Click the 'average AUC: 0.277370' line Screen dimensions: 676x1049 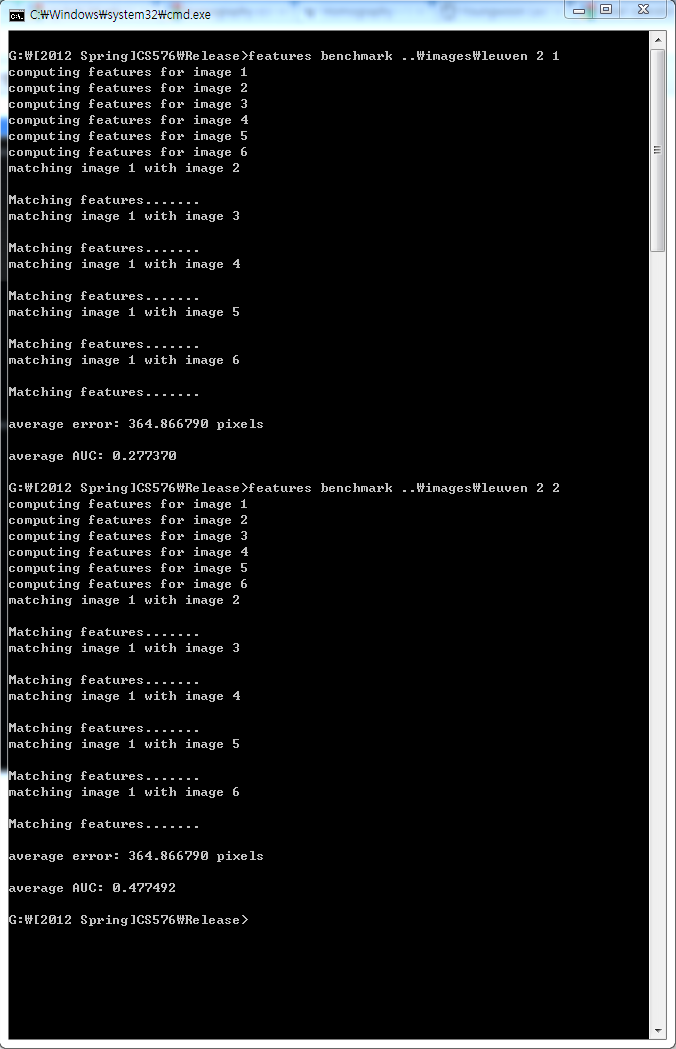tap(92, 456)
